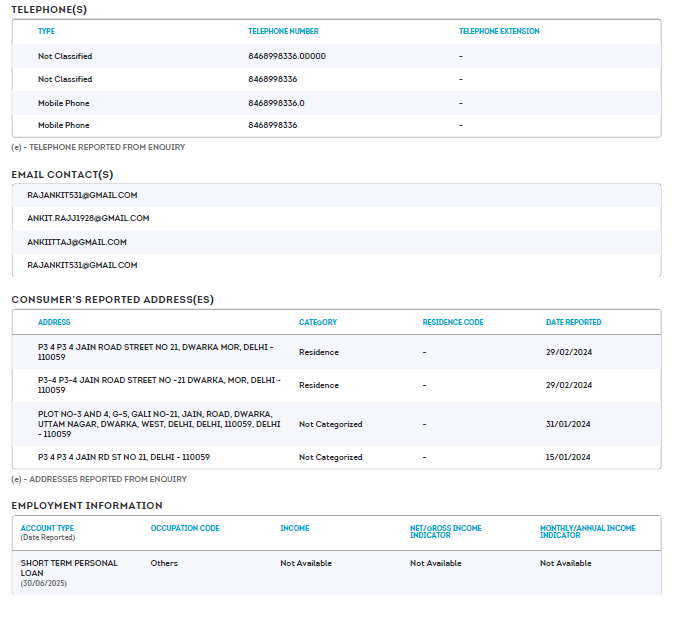Click the EMAIL CONTACT(S) section heading
Image resolution: width=675 pixels, height=637 pixels.
(62, 174)
